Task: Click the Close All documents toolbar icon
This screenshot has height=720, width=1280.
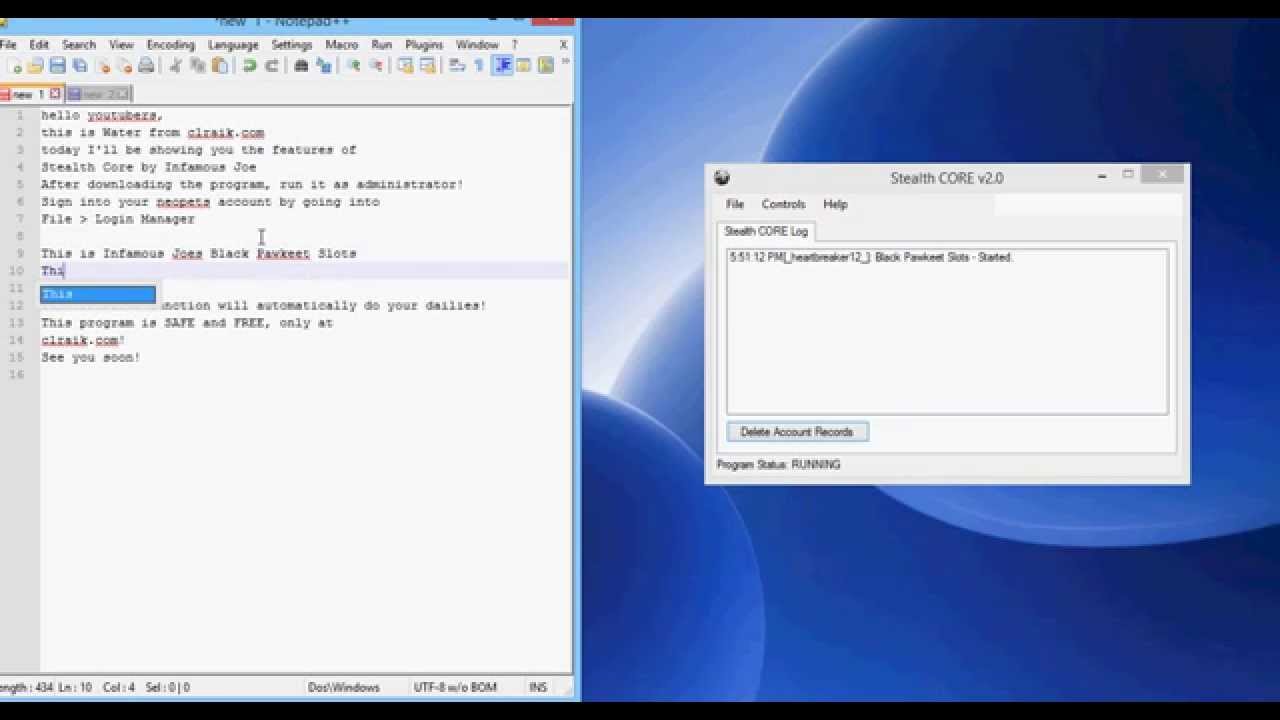Action: coord(124,66)
